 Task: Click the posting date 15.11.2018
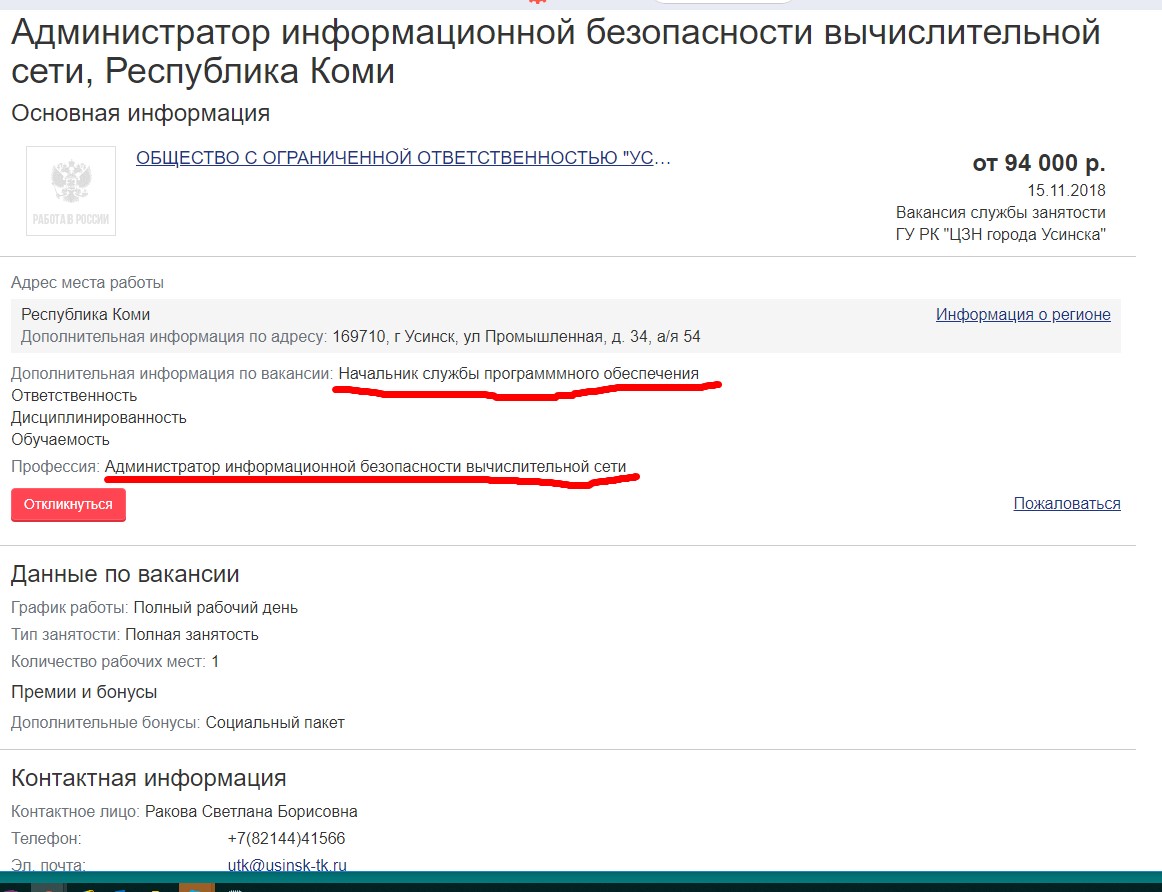click(1066, 190)
